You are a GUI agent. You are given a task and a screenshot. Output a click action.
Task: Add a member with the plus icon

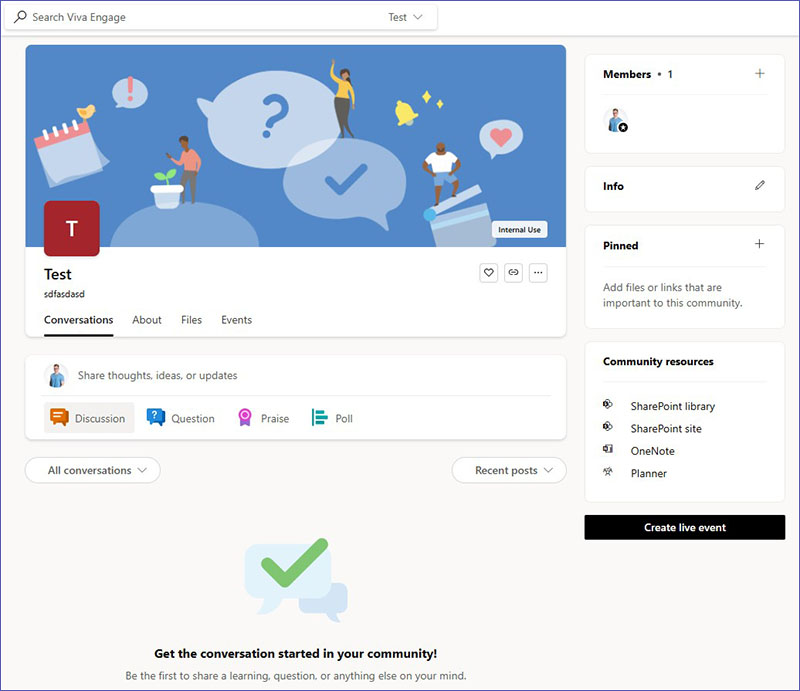click(759, 73)
